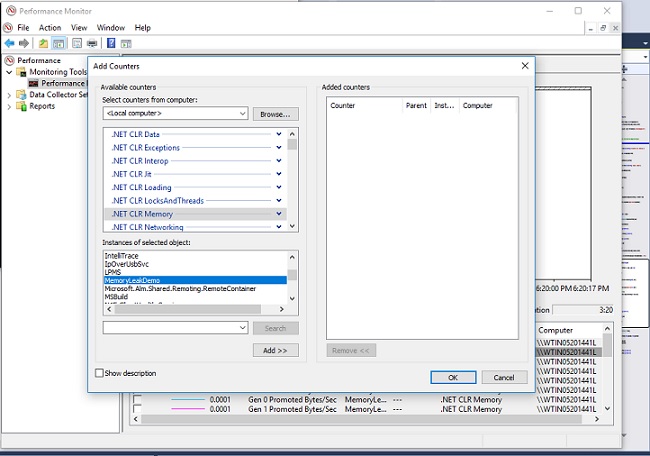
Task: Close the Add Counters dialog with X
Action: point(525,66)
